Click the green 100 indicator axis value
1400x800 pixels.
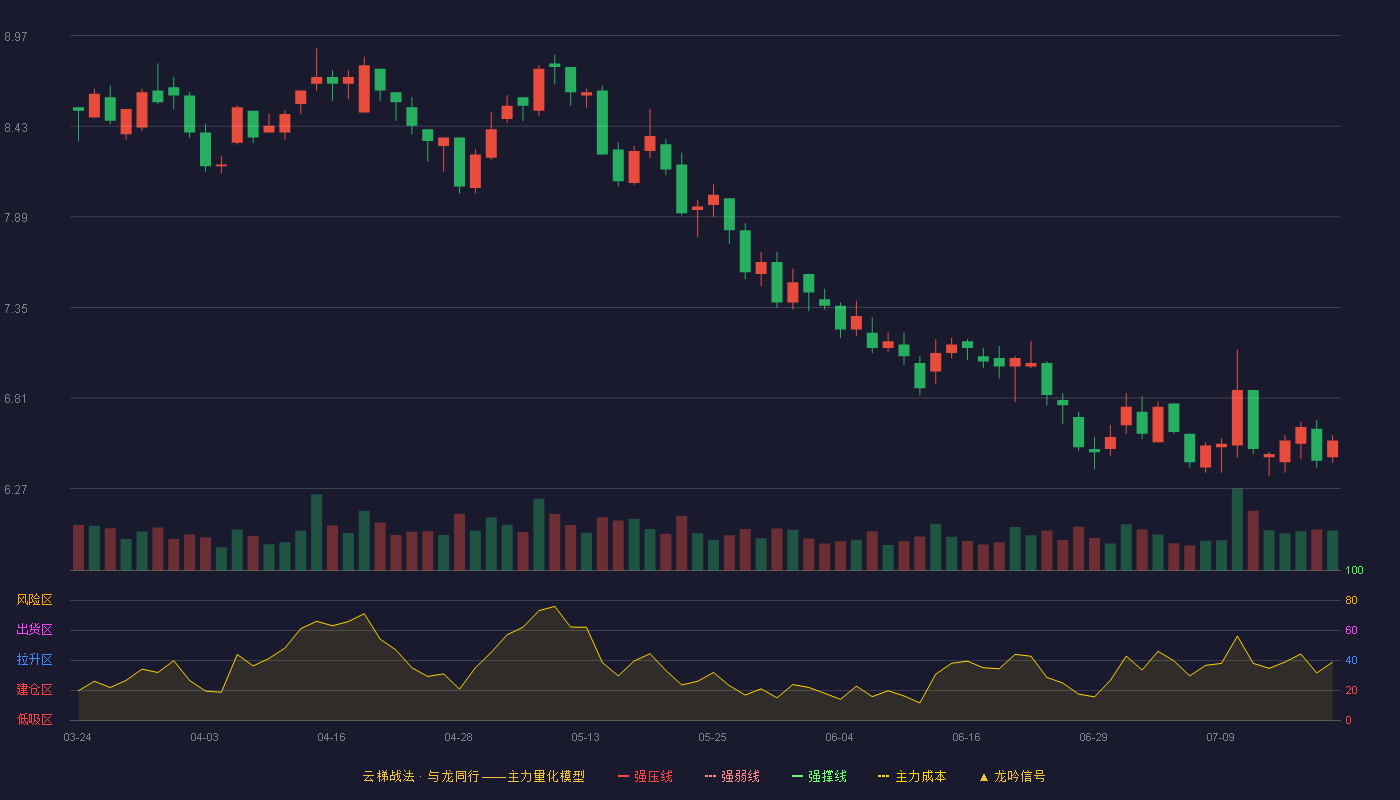[1354, 571]
